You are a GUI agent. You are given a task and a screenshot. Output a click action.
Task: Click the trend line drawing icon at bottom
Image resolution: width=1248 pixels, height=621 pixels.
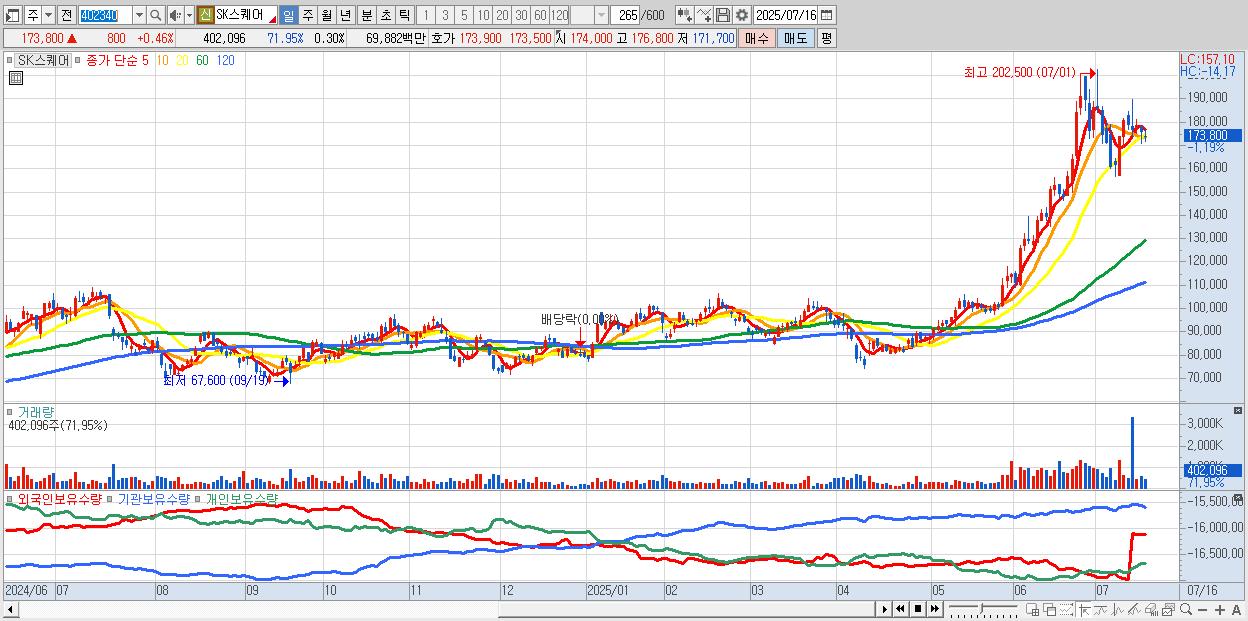pos(1101,610)
